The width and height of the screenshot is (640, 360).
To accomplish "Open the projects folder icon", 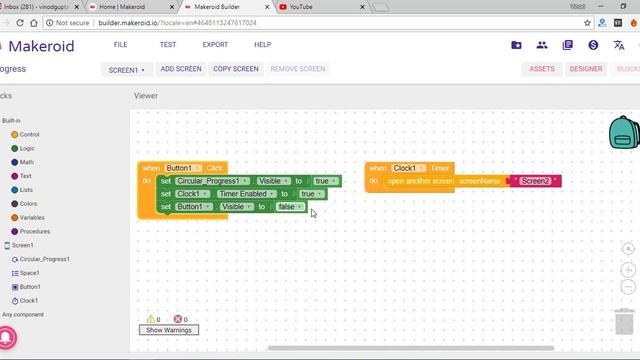I will click(516, 45).
